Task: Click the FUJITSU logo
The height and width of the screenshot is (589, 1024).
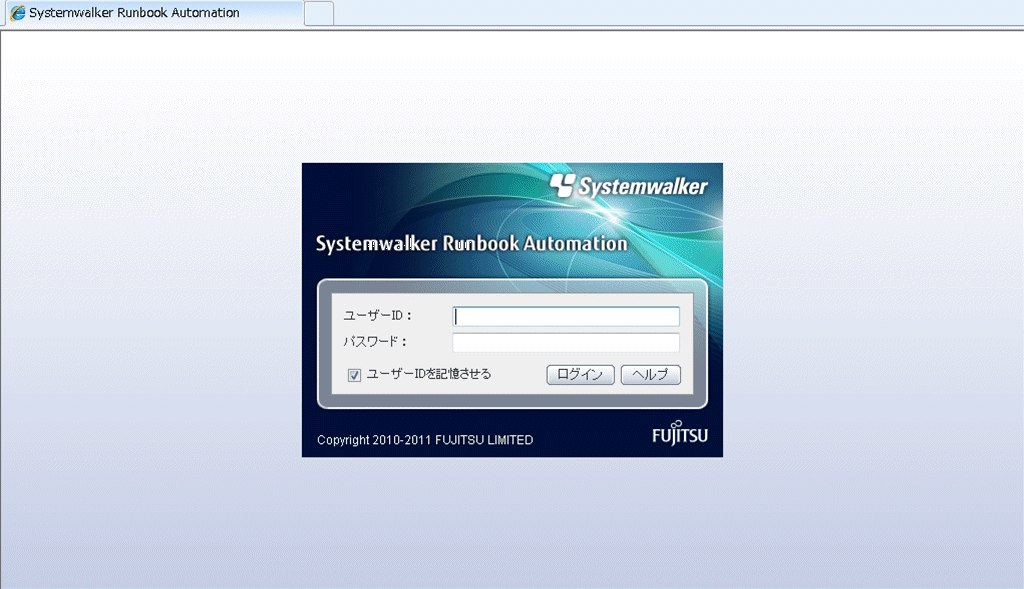Action: point(679,434)
